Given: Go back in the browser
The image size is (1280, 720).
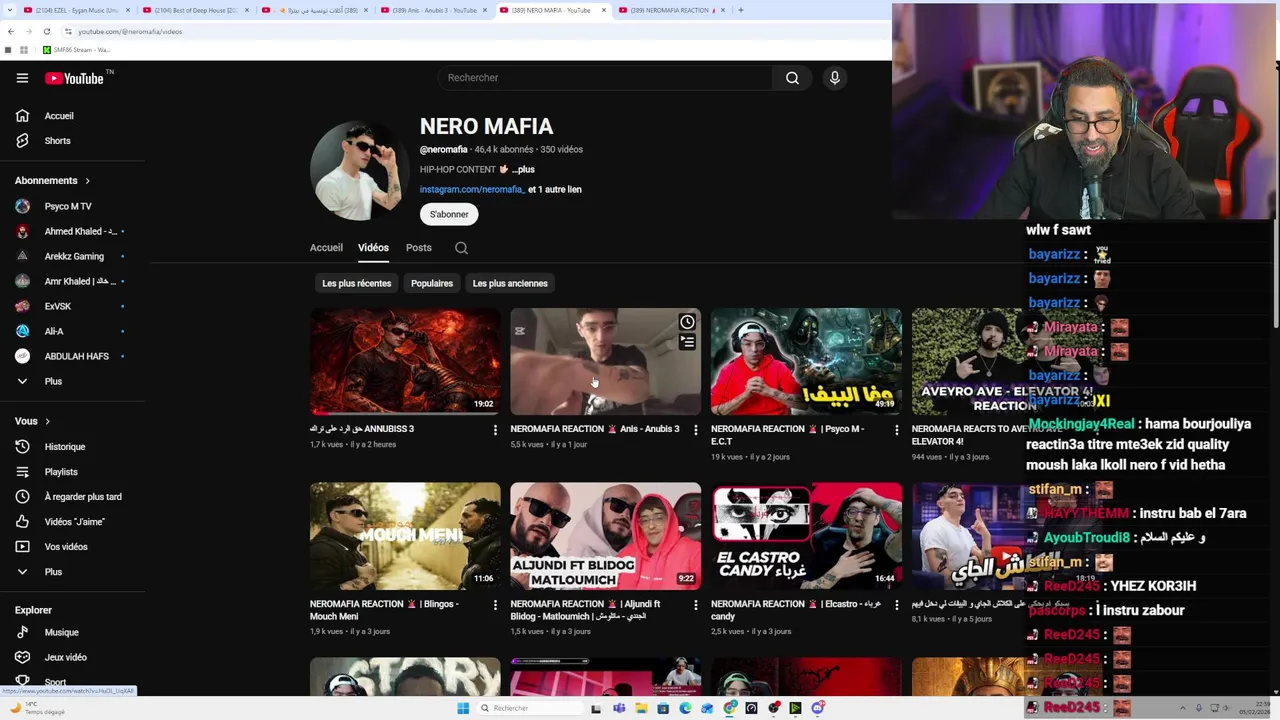Looking at the screenshot, I should [11, 32].
